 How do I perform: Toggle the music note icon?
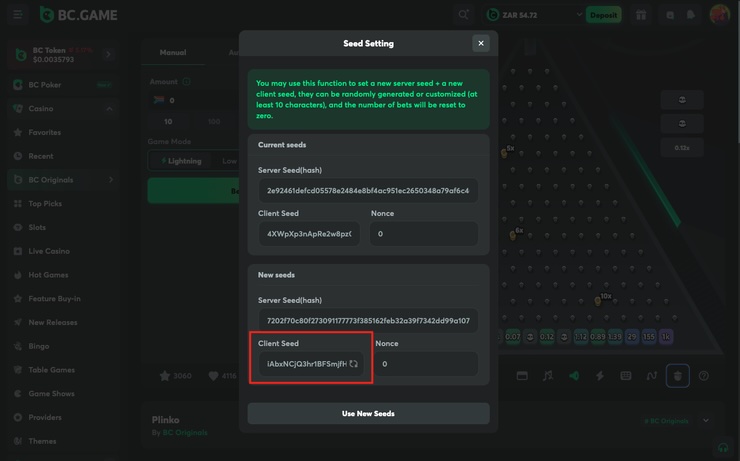[548, 376]
